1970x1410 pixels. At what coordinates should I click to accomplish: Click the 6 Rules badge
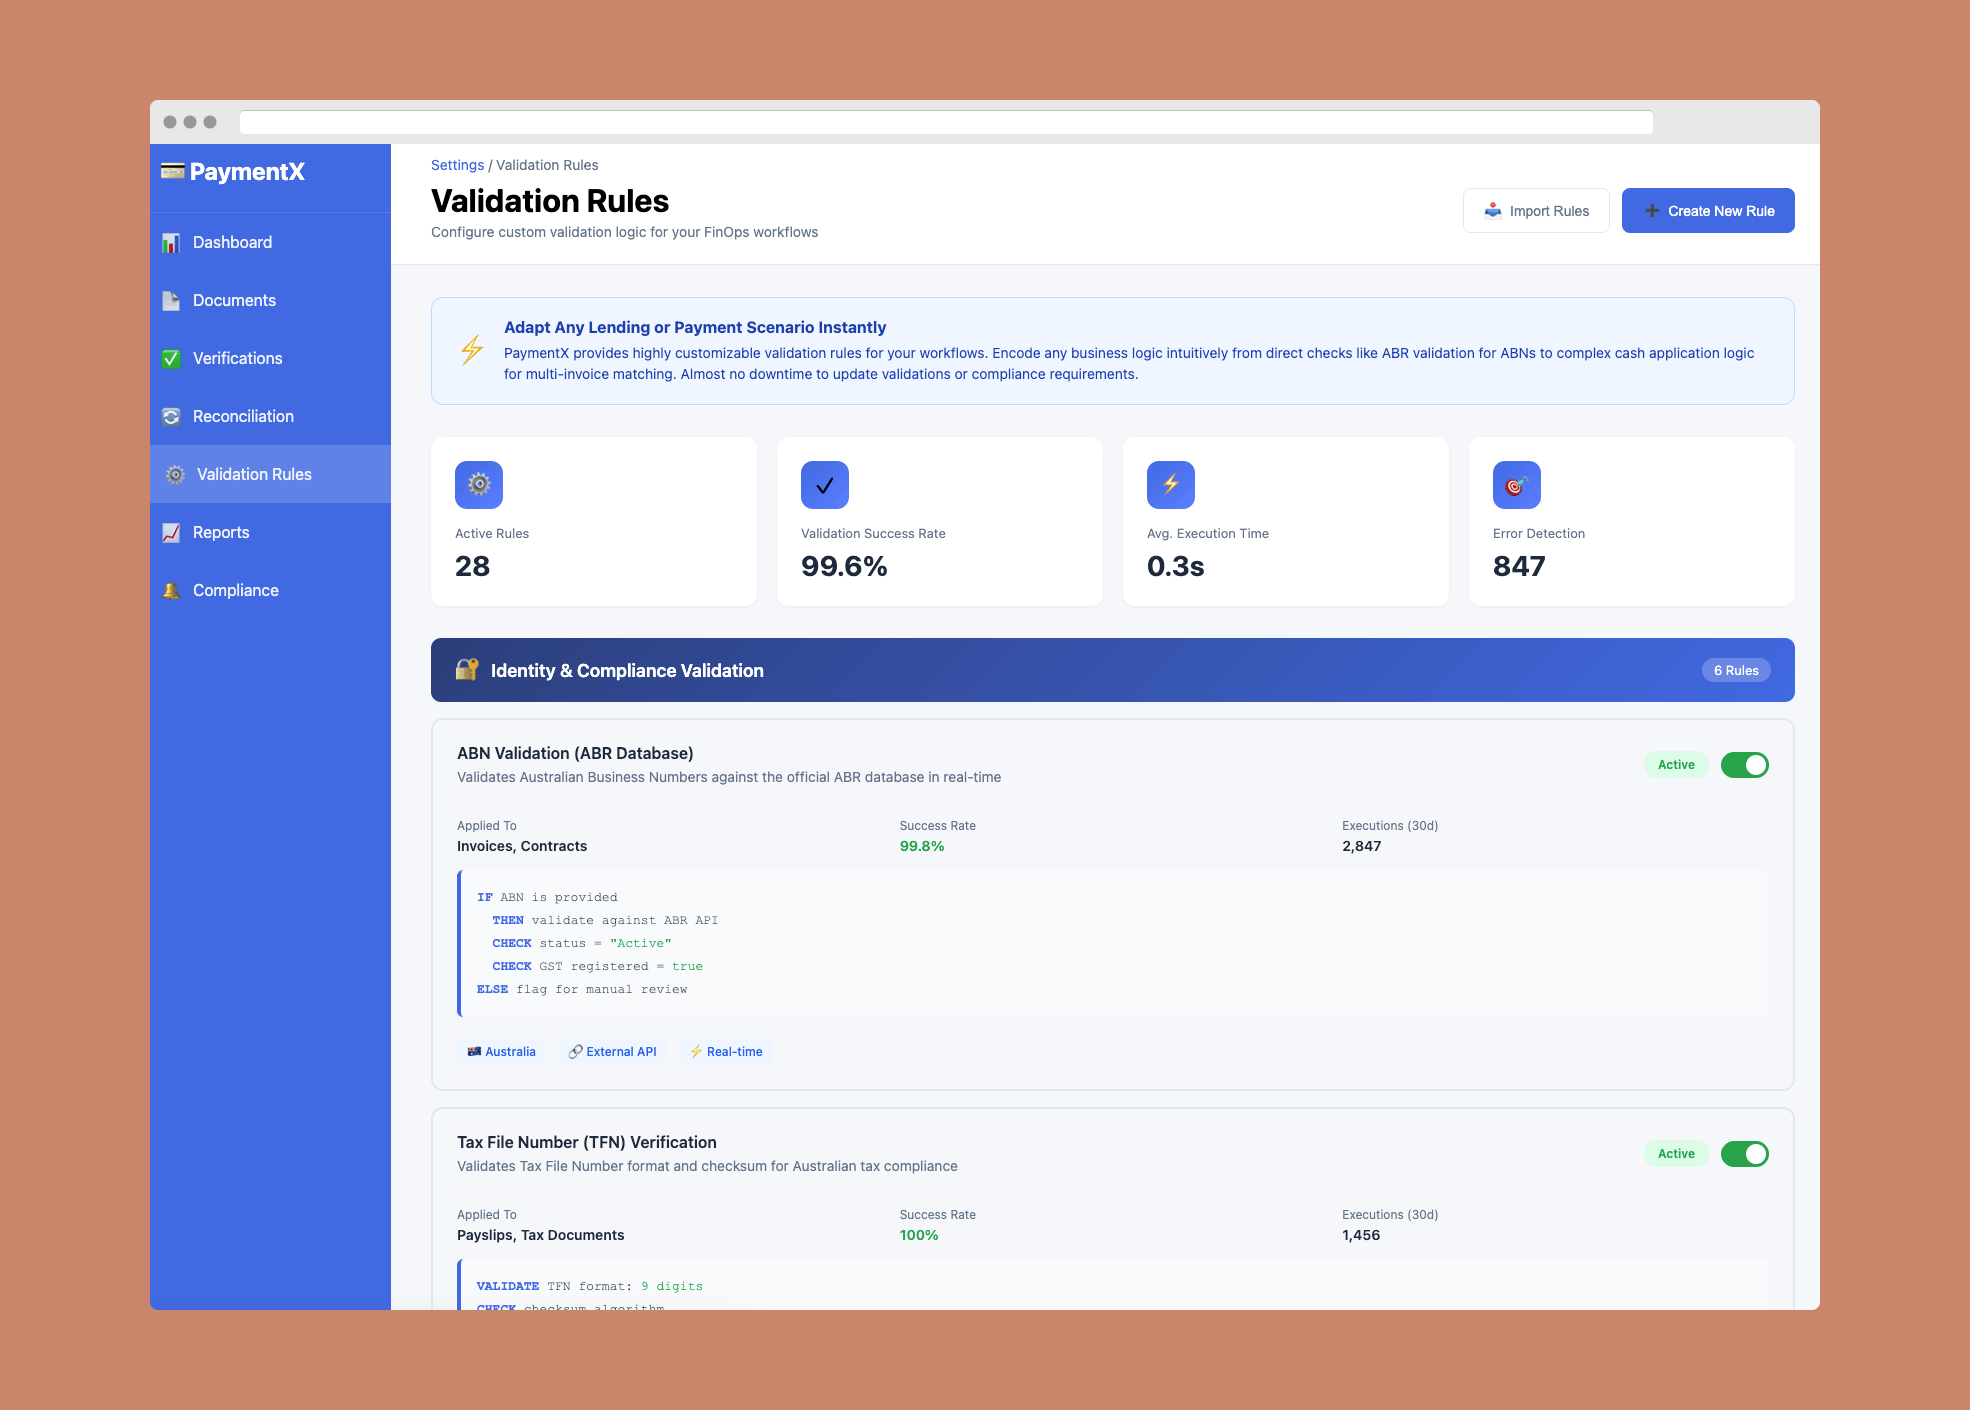(1736, 670)
